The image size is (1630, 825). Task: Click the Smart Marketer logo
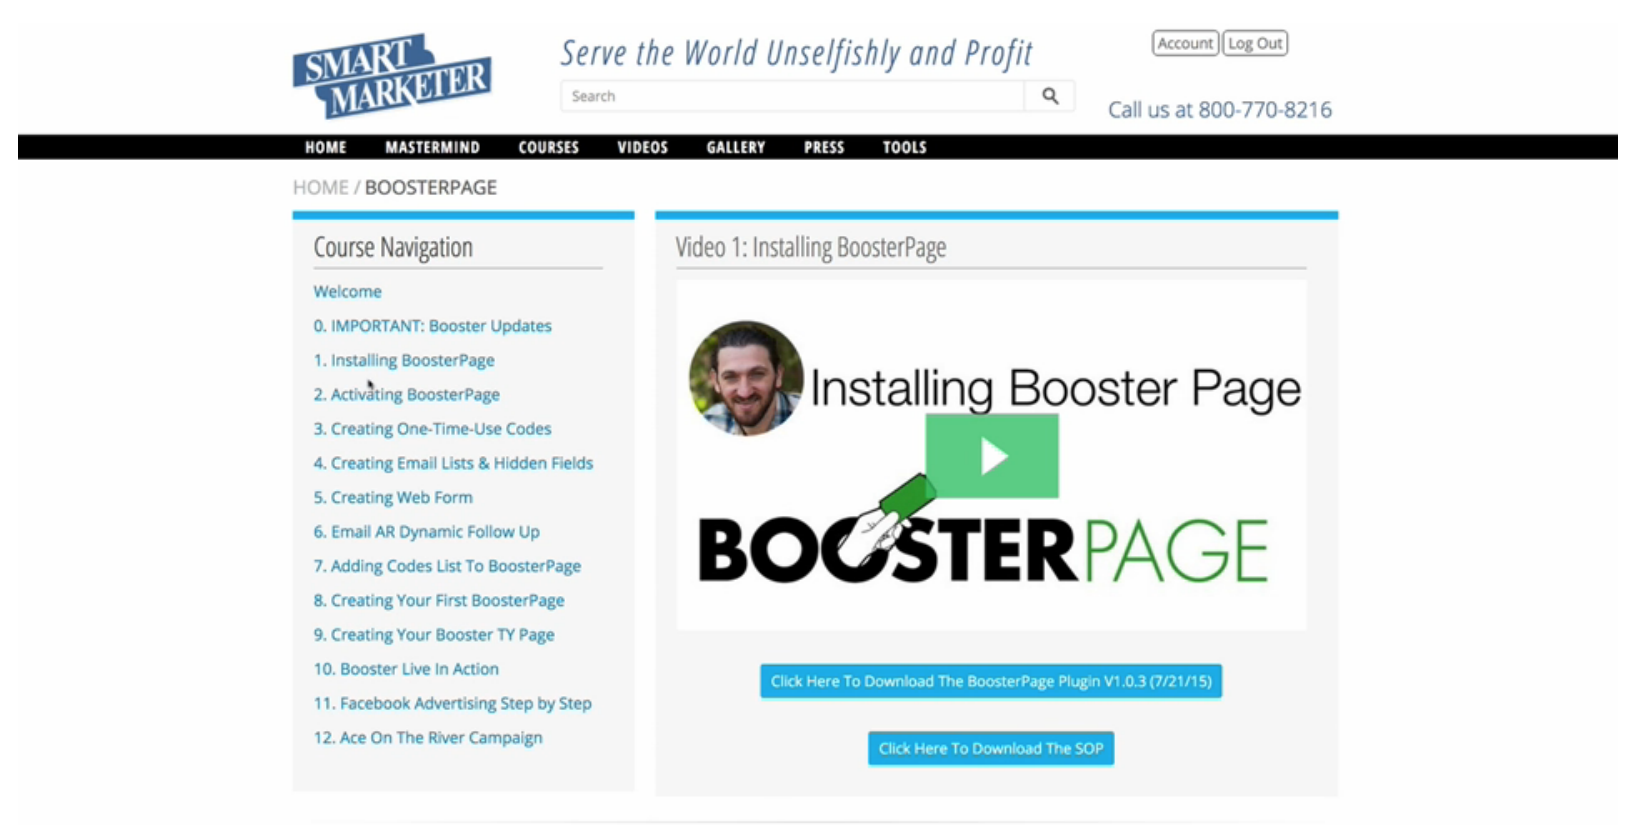pyautogui.click(x=392, y=76)
